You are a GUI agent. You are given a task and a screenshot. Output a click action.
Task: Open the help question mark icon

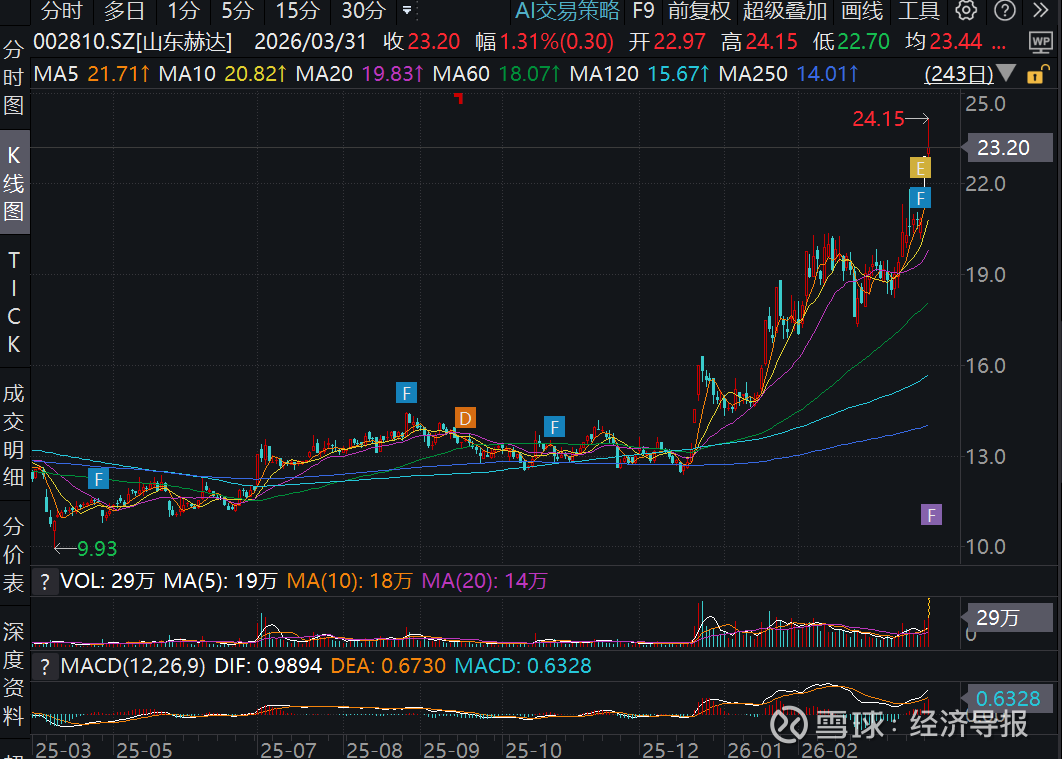coord(1004,10)
